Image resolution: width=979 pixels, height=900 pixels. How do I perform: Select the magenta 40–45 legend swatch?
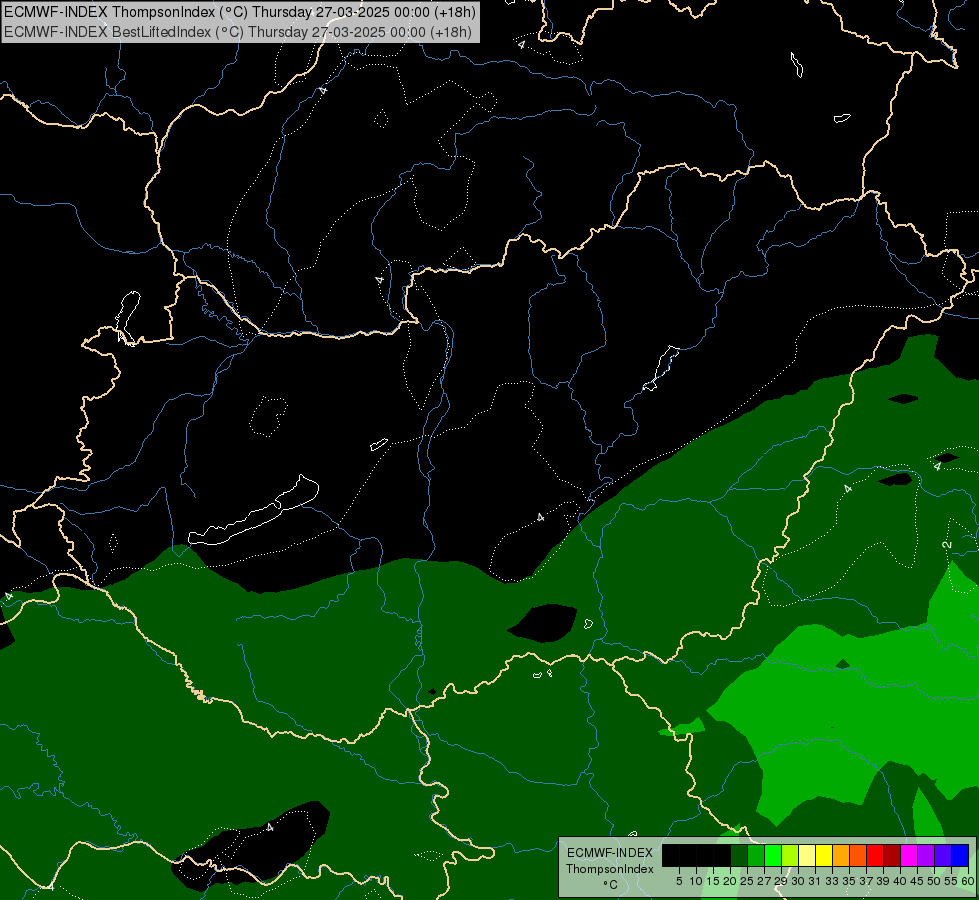(x=909, y=855)
